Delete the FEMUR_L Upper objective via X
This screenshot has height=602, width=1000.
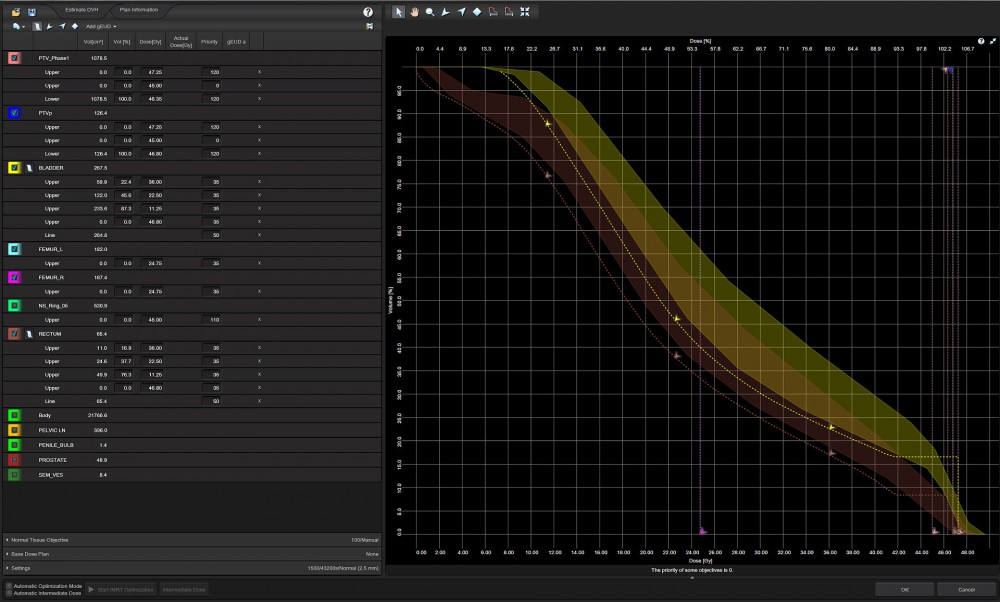pos(259,263)
